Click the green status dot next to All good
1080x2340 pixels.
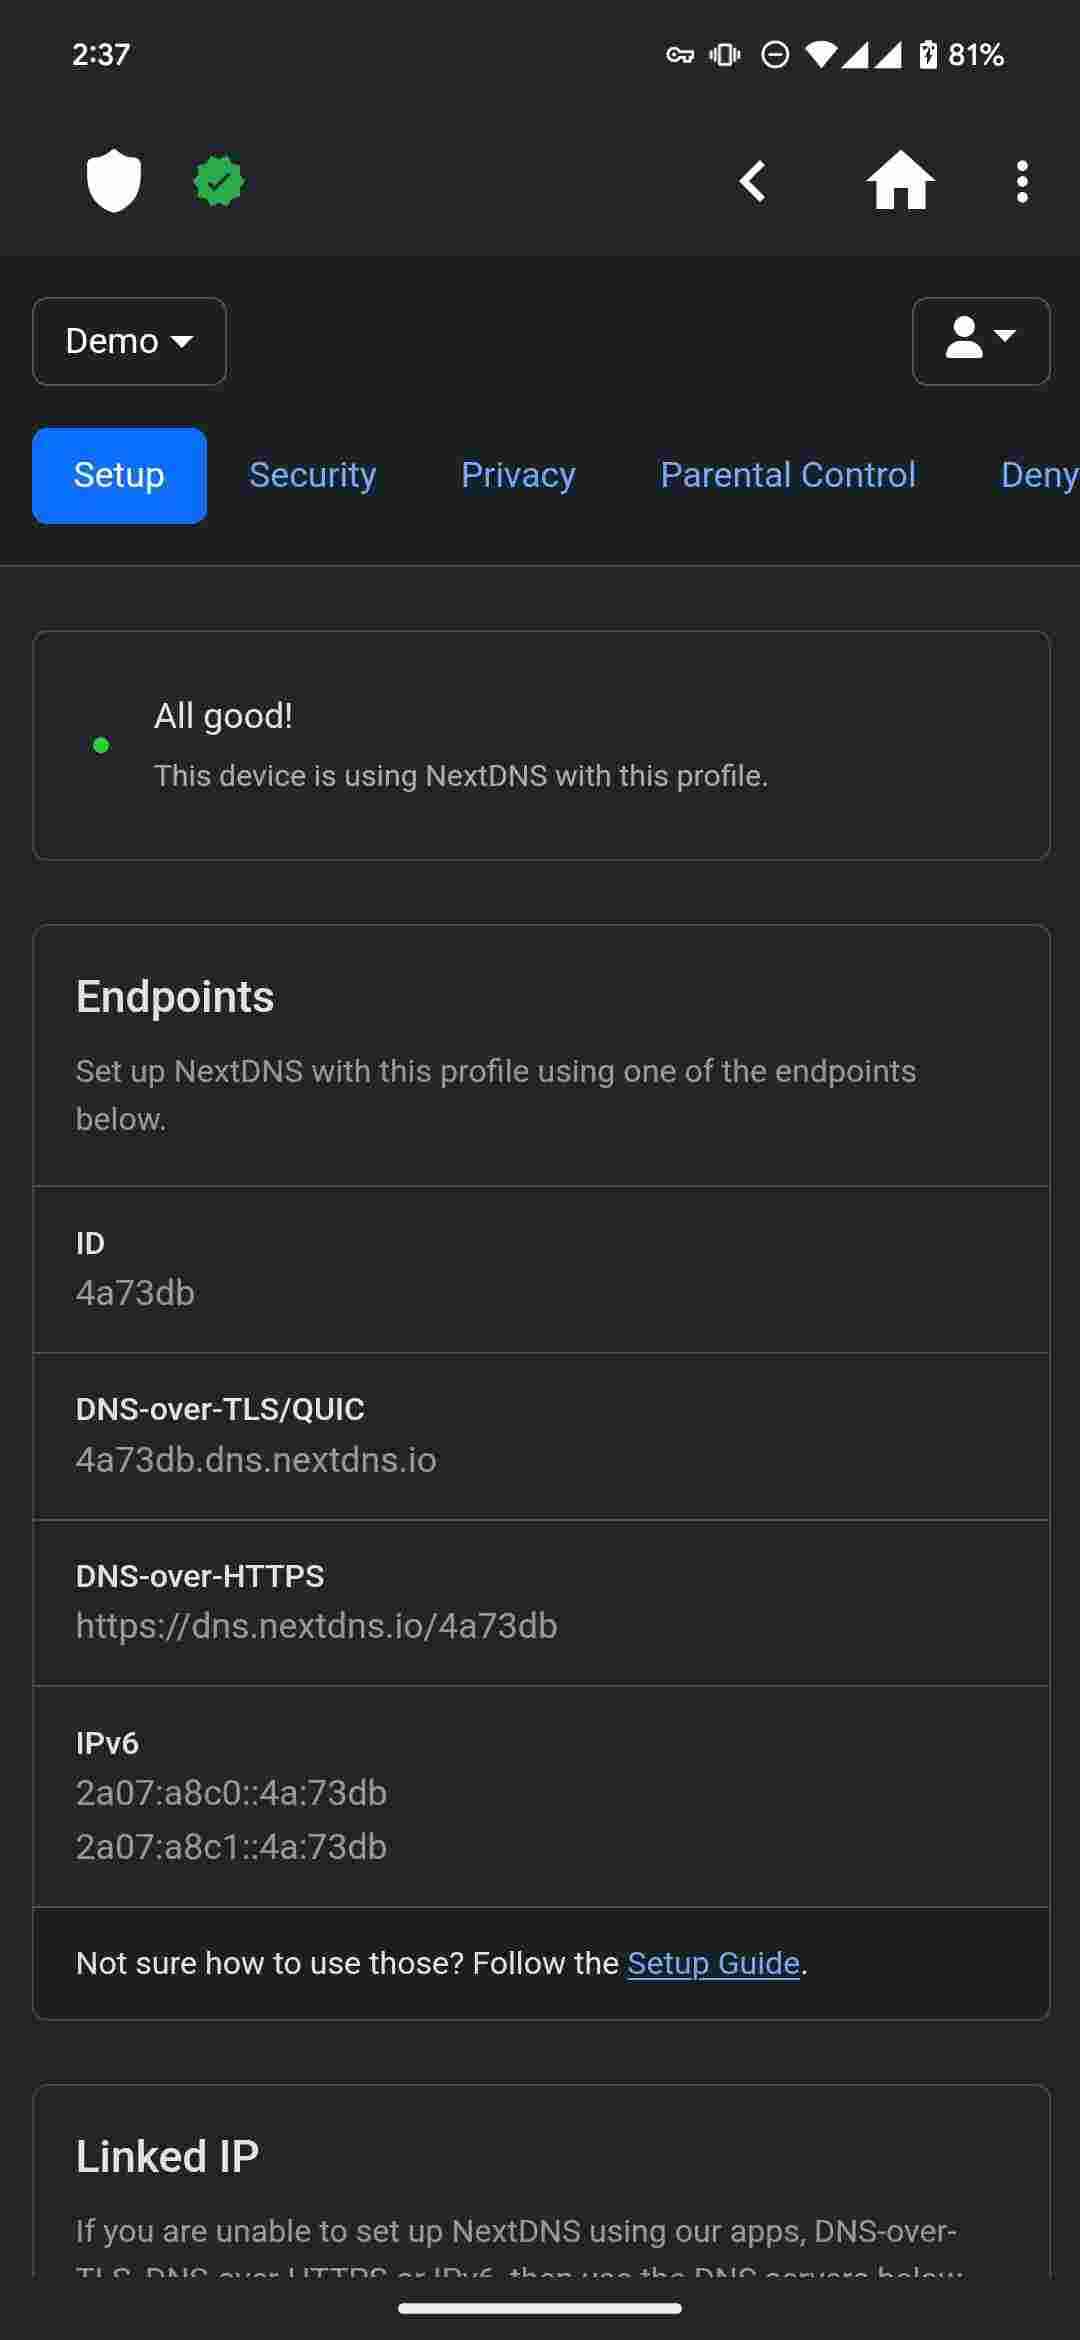click(x=101, y=744)
